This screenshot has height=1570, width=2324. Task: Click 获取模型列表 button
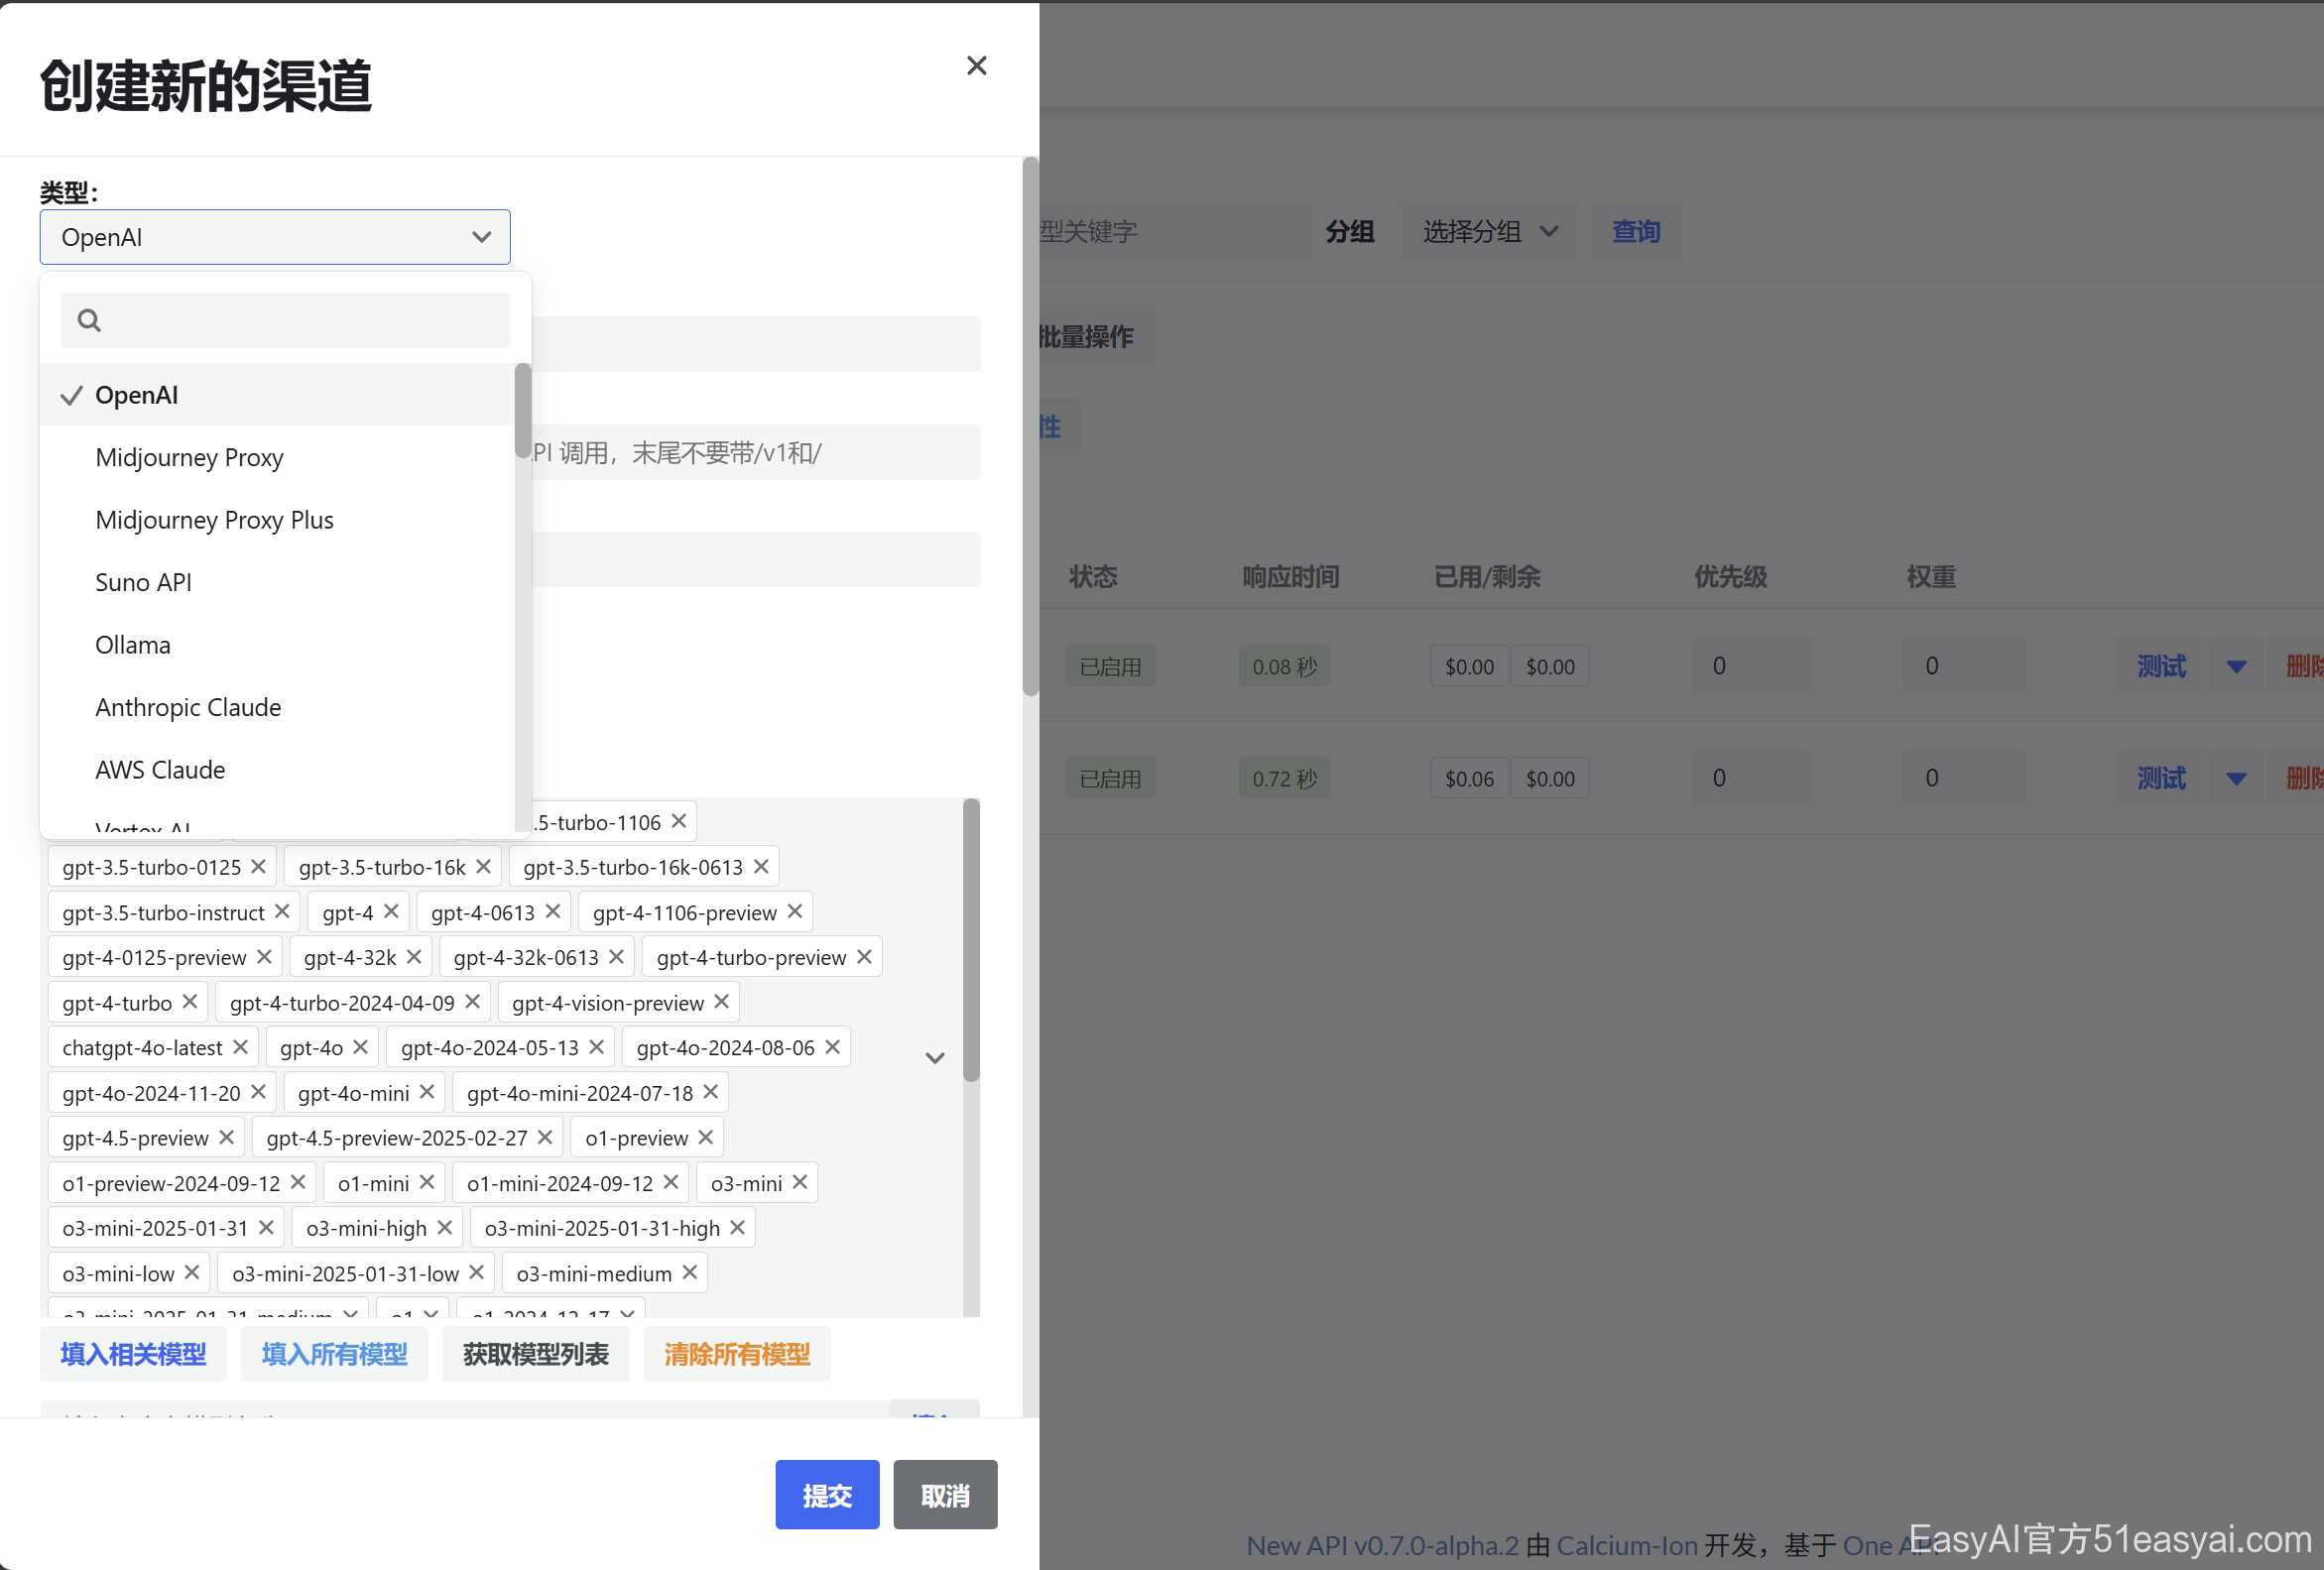pyautogui.click(x=536, y=1355)
